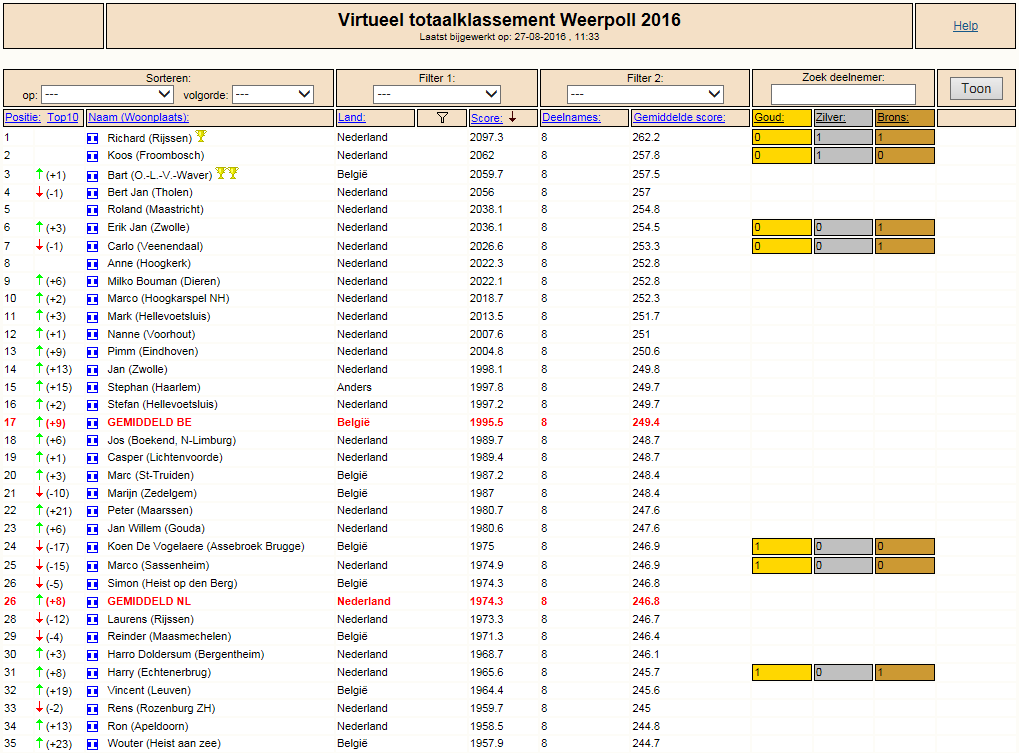The image size is (1019, 753).
Task: Expand the Filter 1 dropdown
Action: (x=437, y=94)
